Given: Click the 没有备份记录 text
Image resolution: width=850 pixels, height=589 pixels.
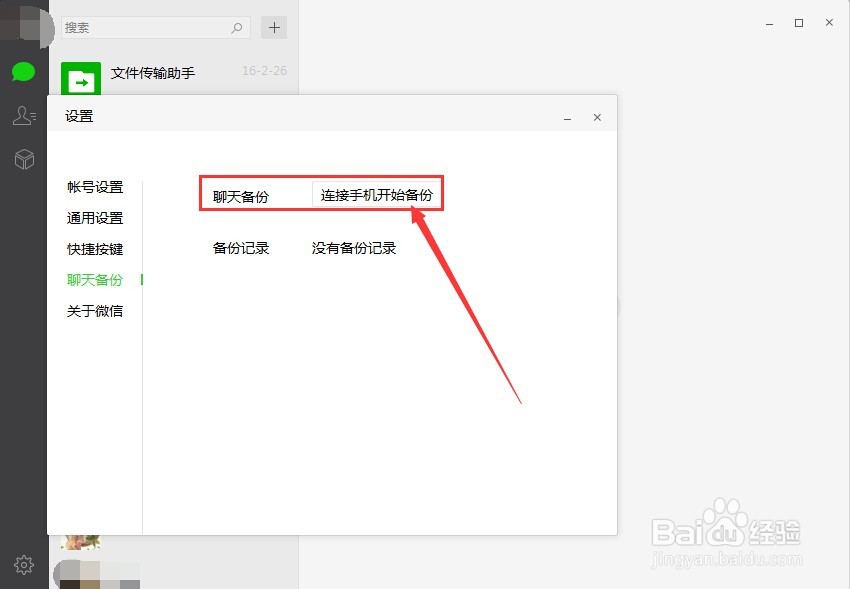Looking at the screenshot, I should point(354,248).
